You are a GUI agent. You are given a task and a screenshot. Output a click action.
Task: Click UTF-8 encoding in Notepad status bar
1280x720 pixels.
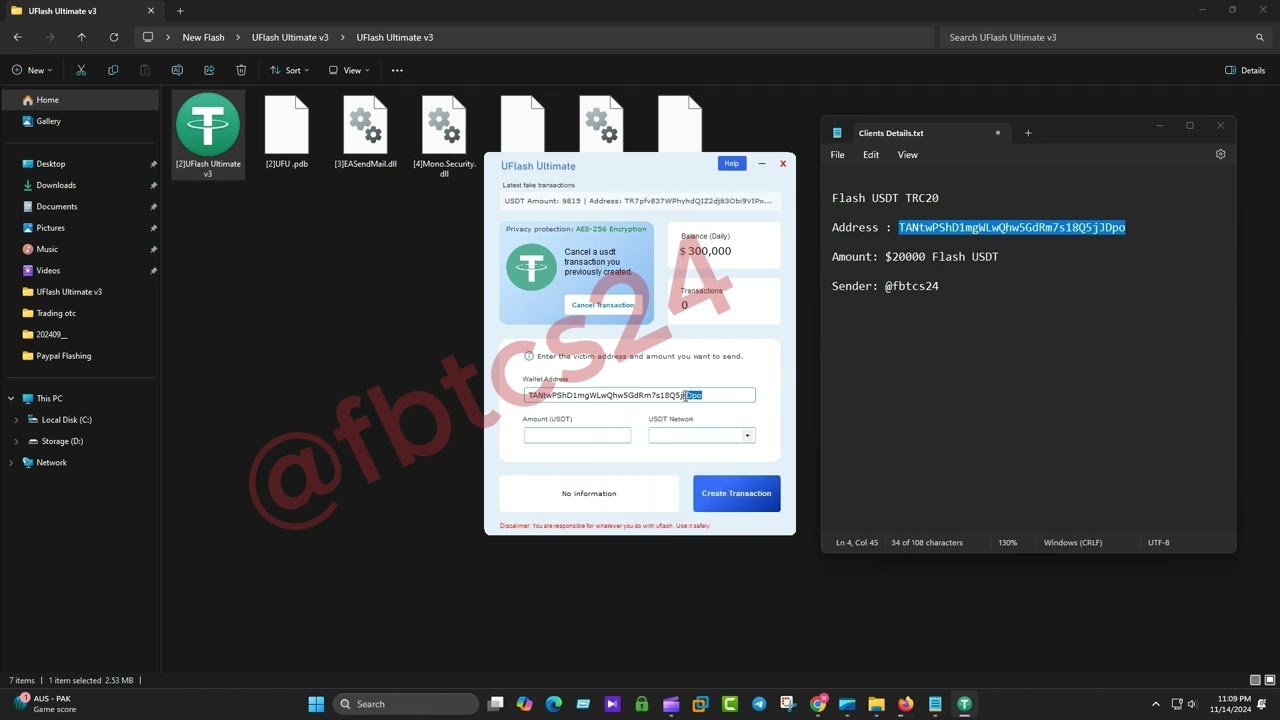coord(1158,543)
